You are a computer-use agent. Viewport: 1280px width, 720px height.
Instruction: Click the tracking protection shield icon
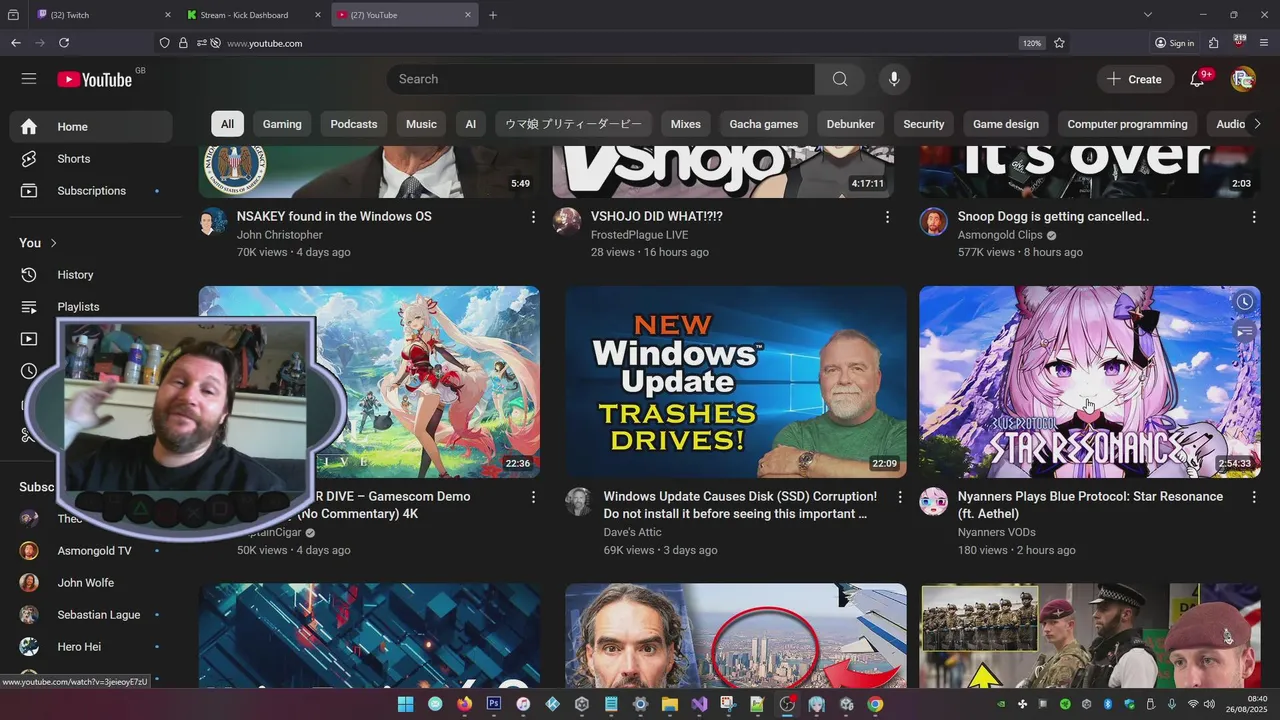coord(165,43)
